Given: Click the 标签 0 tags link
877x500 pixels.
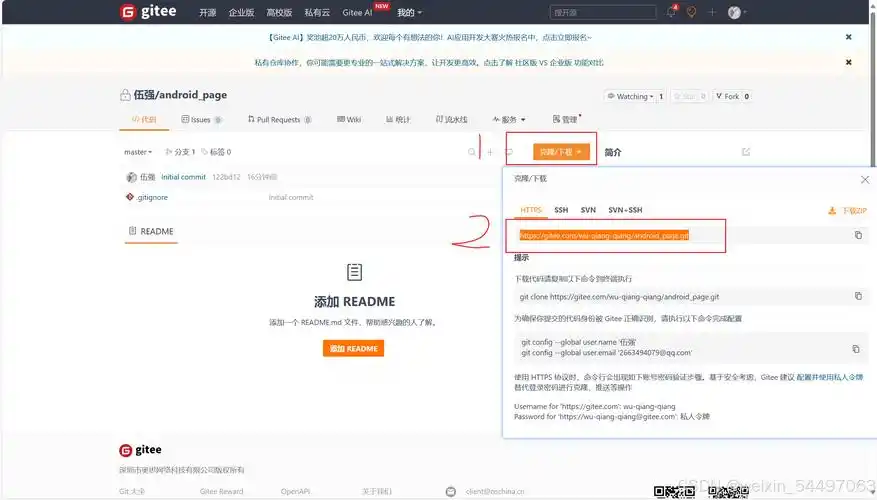Looking at the screenshot, I should [x=216, y=152].
